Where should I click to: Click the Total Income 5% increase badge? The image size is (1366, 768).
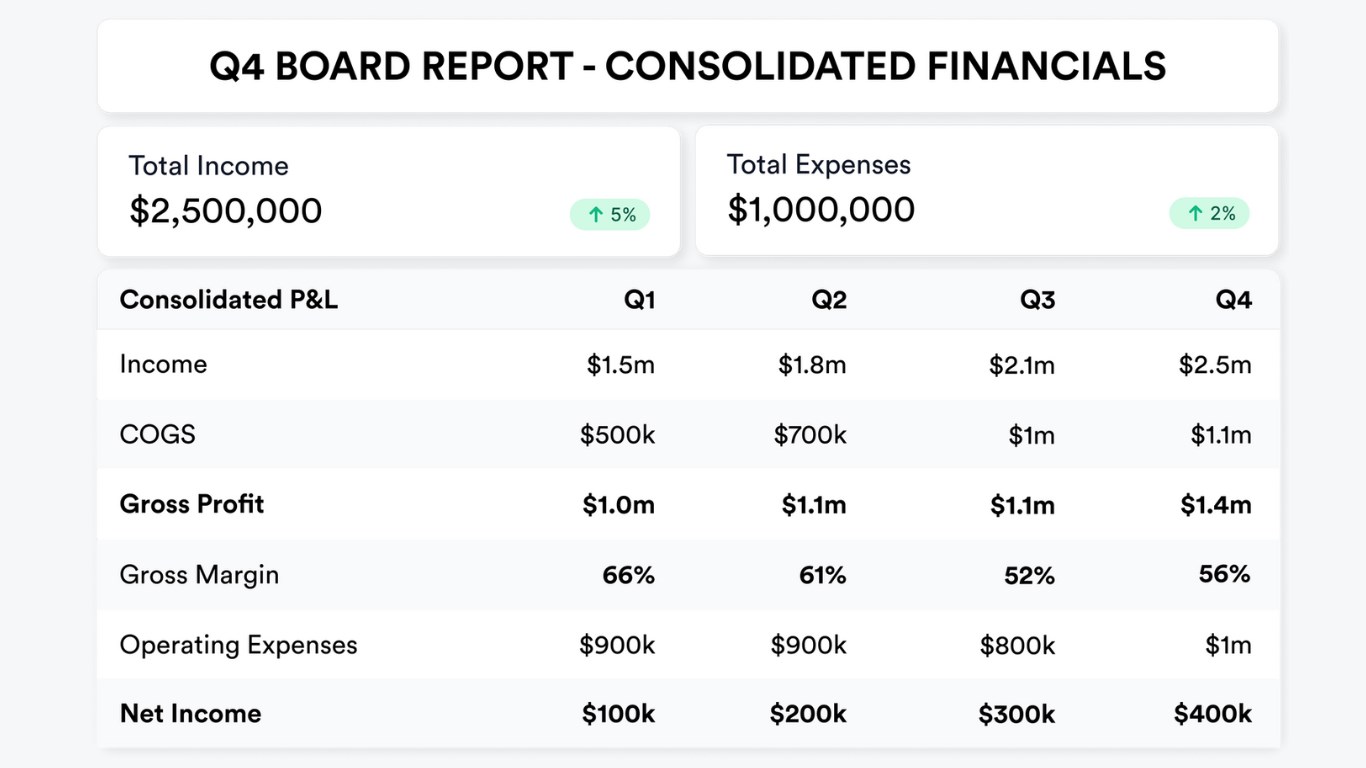click(610, 215)
